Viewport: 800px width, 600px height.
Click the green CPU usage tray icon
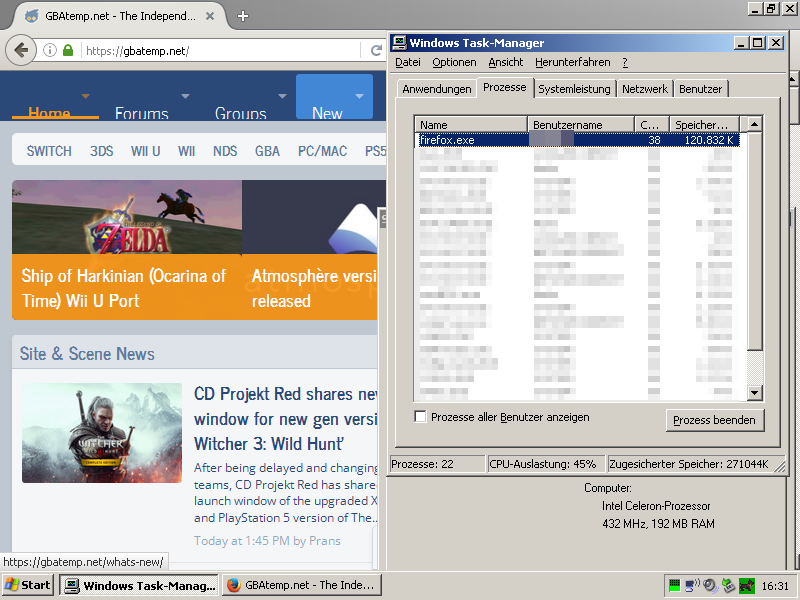point(674,585)
